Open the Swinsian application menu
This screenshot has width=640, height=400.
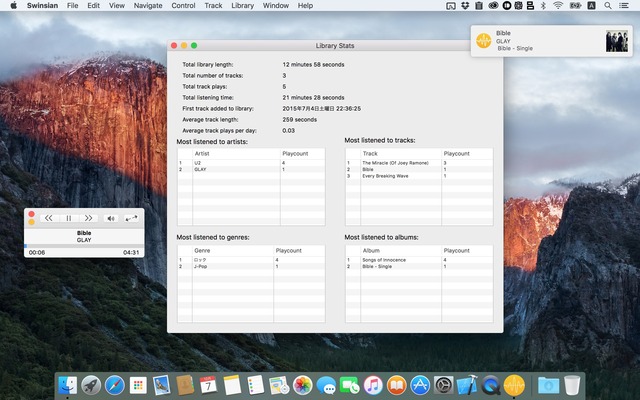pyautogui.click(x=42, y=5)
